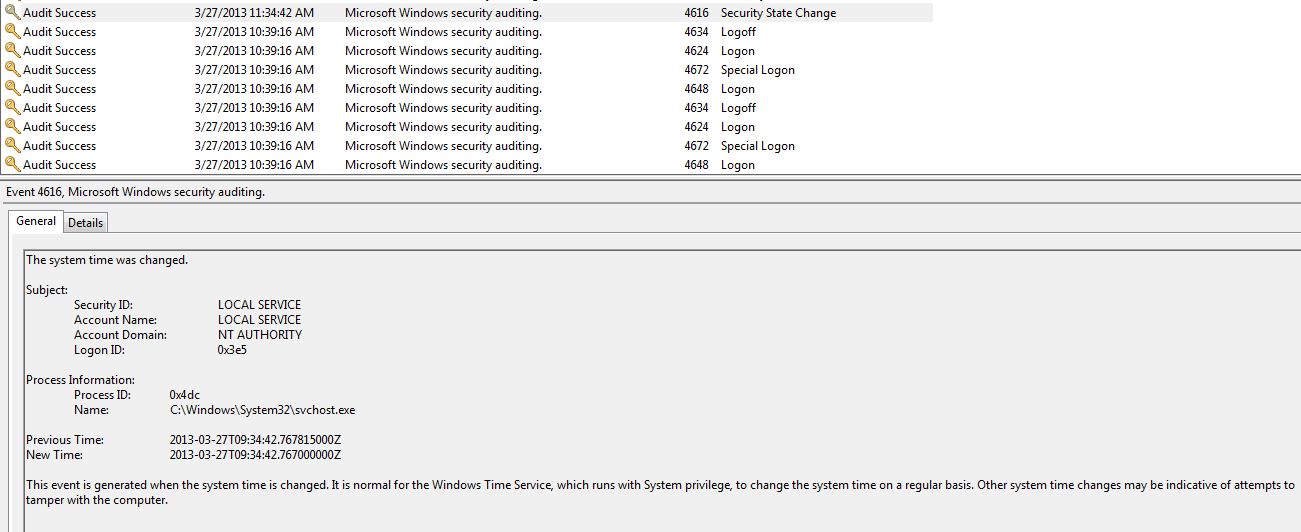Click key icon of Security State Change event
Image resolution: width=1301 pixels, height=532 pixels.
coord(12,13)
